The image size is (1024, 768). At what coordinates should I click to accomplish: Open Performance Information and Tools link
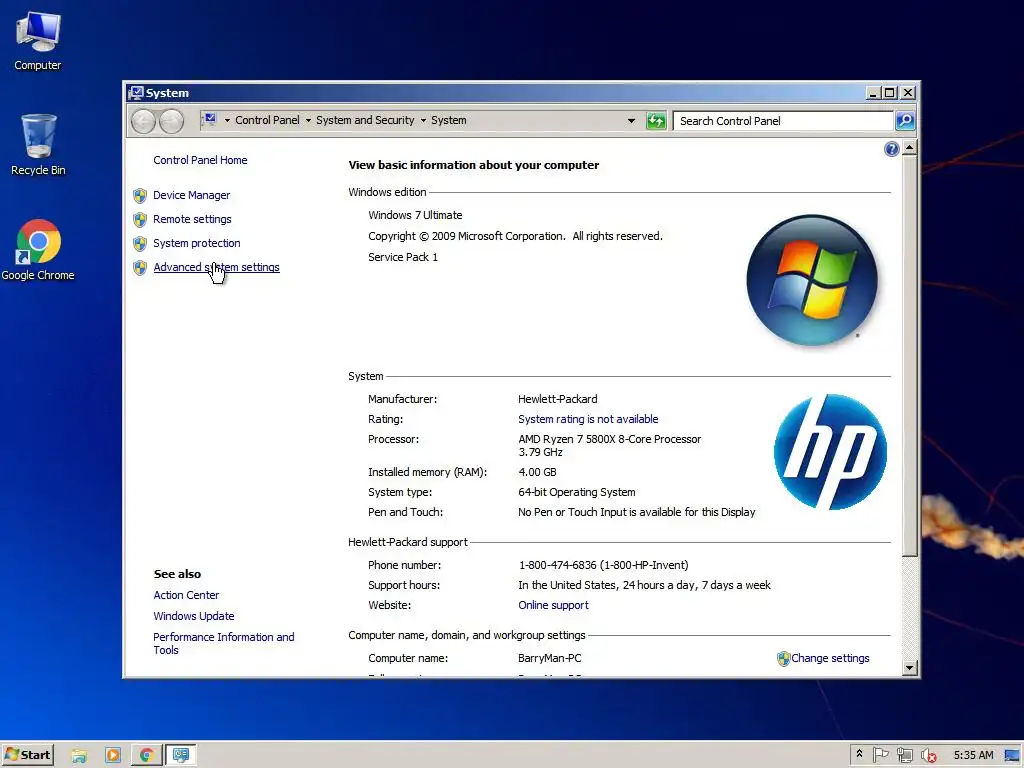click(x=223, y=643)
